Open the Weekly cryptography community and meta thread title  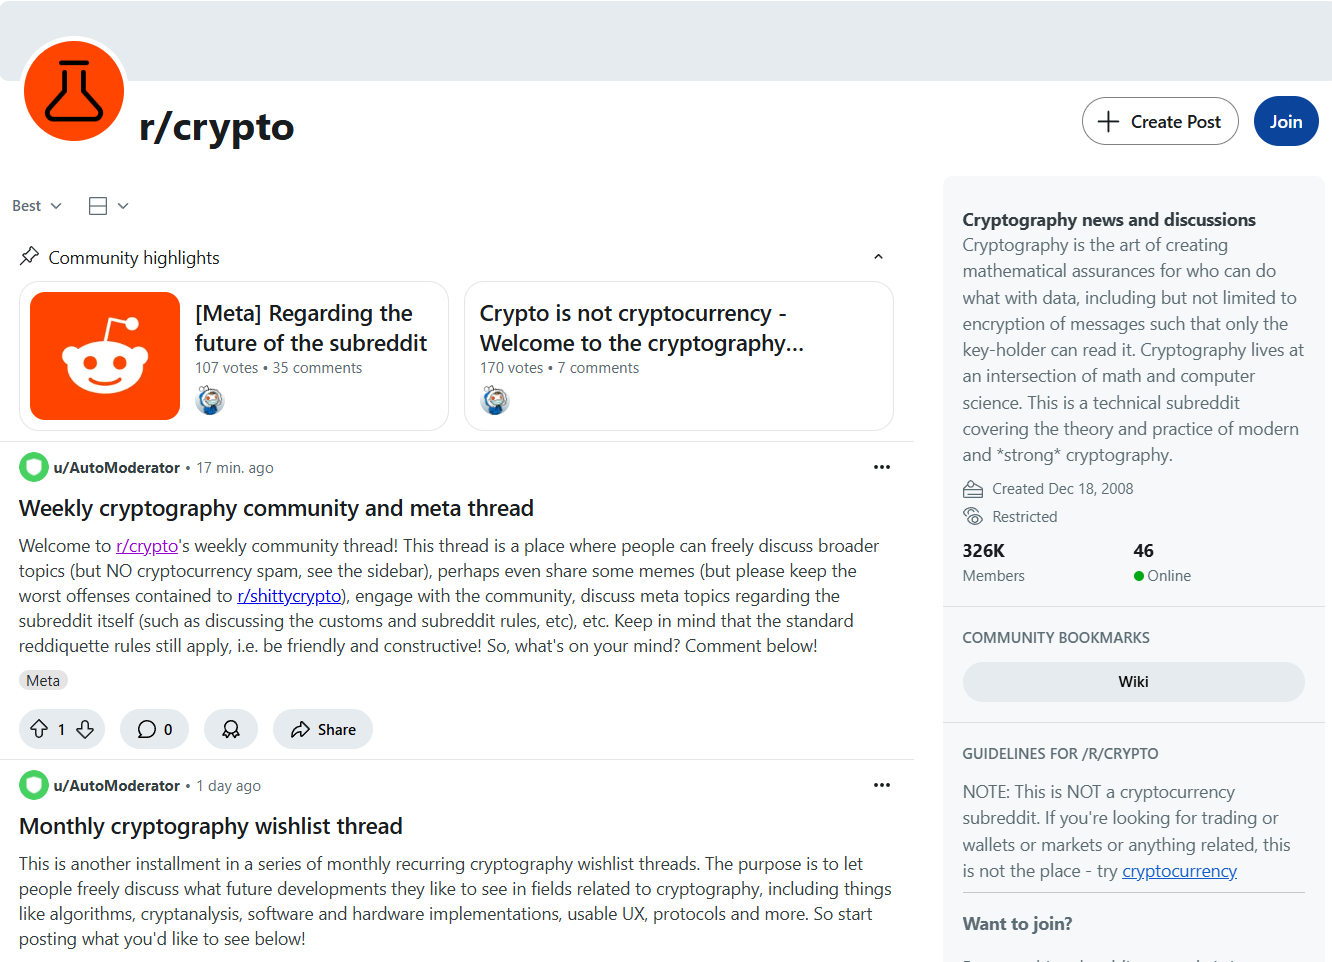(x=276, y=508)
